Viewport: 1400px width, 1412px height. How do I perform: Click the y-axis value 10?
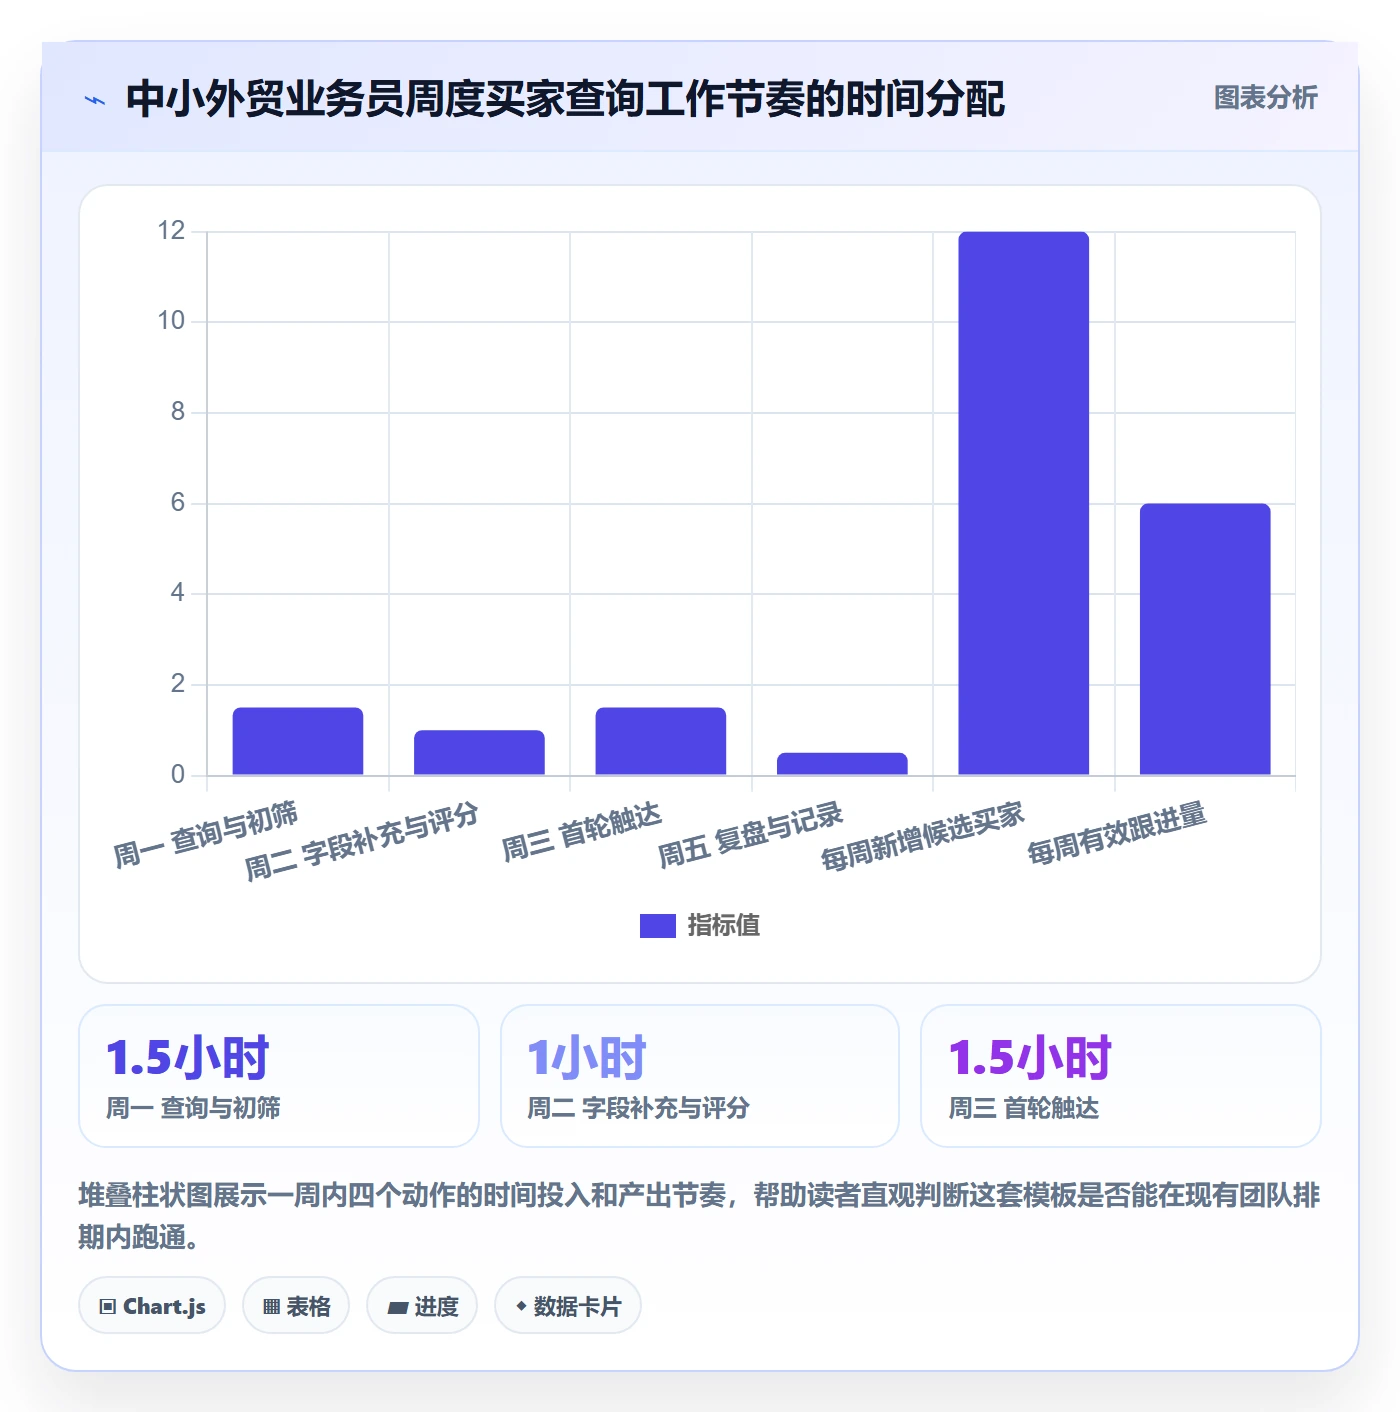click(x=171, y=321)
